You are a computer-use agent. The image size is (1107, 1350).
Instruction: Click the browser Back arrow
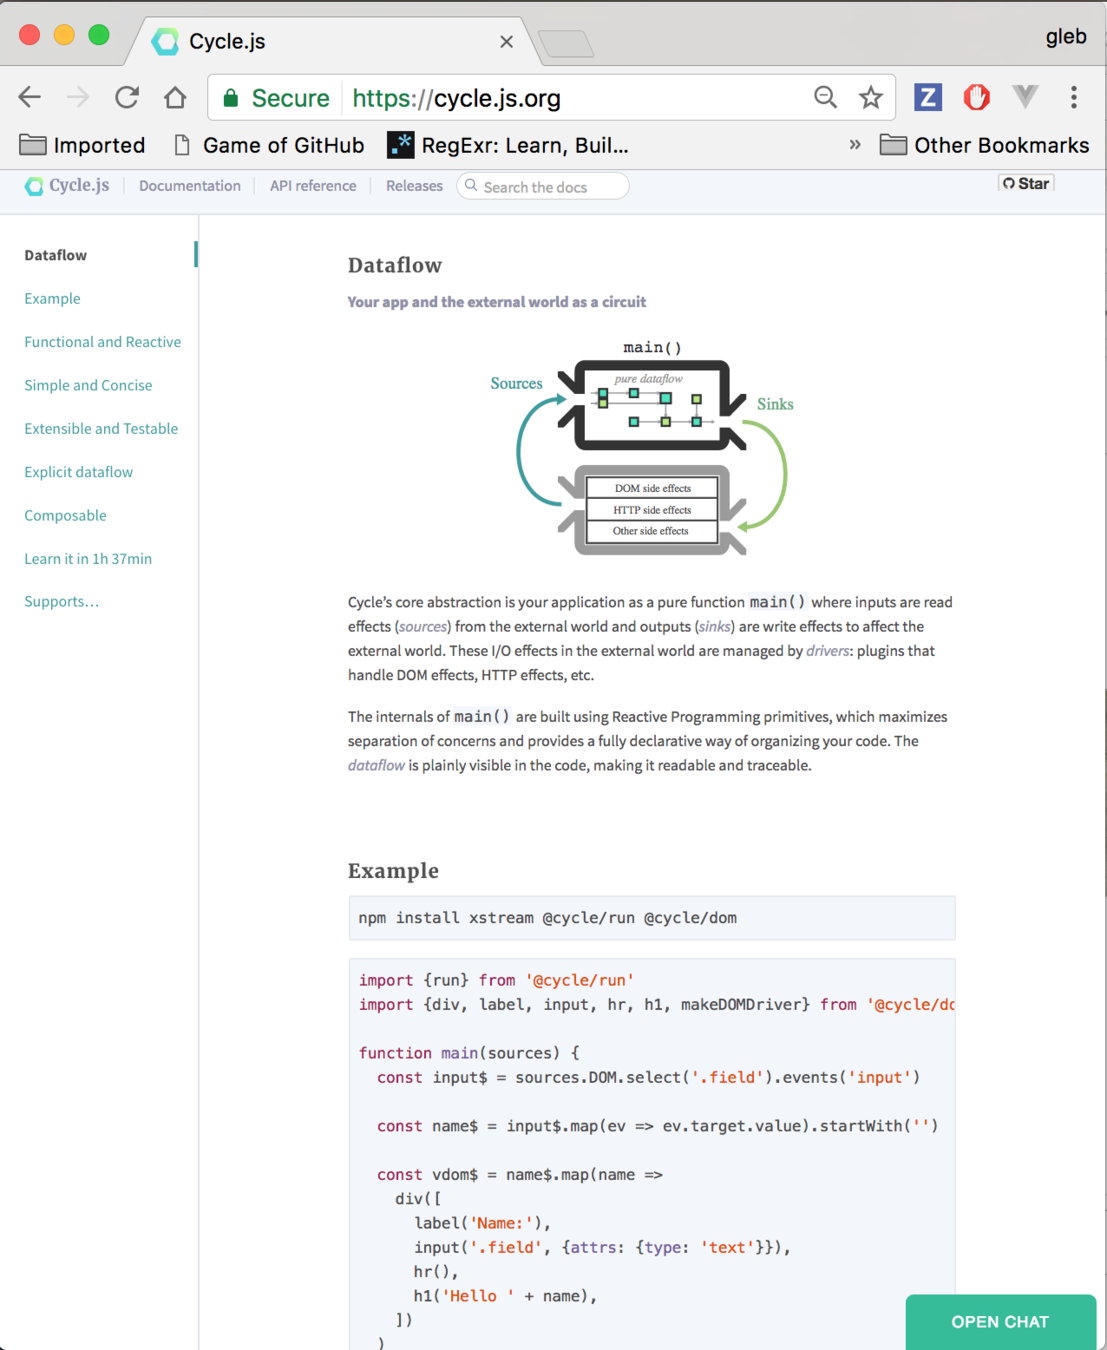click(30, 97)
